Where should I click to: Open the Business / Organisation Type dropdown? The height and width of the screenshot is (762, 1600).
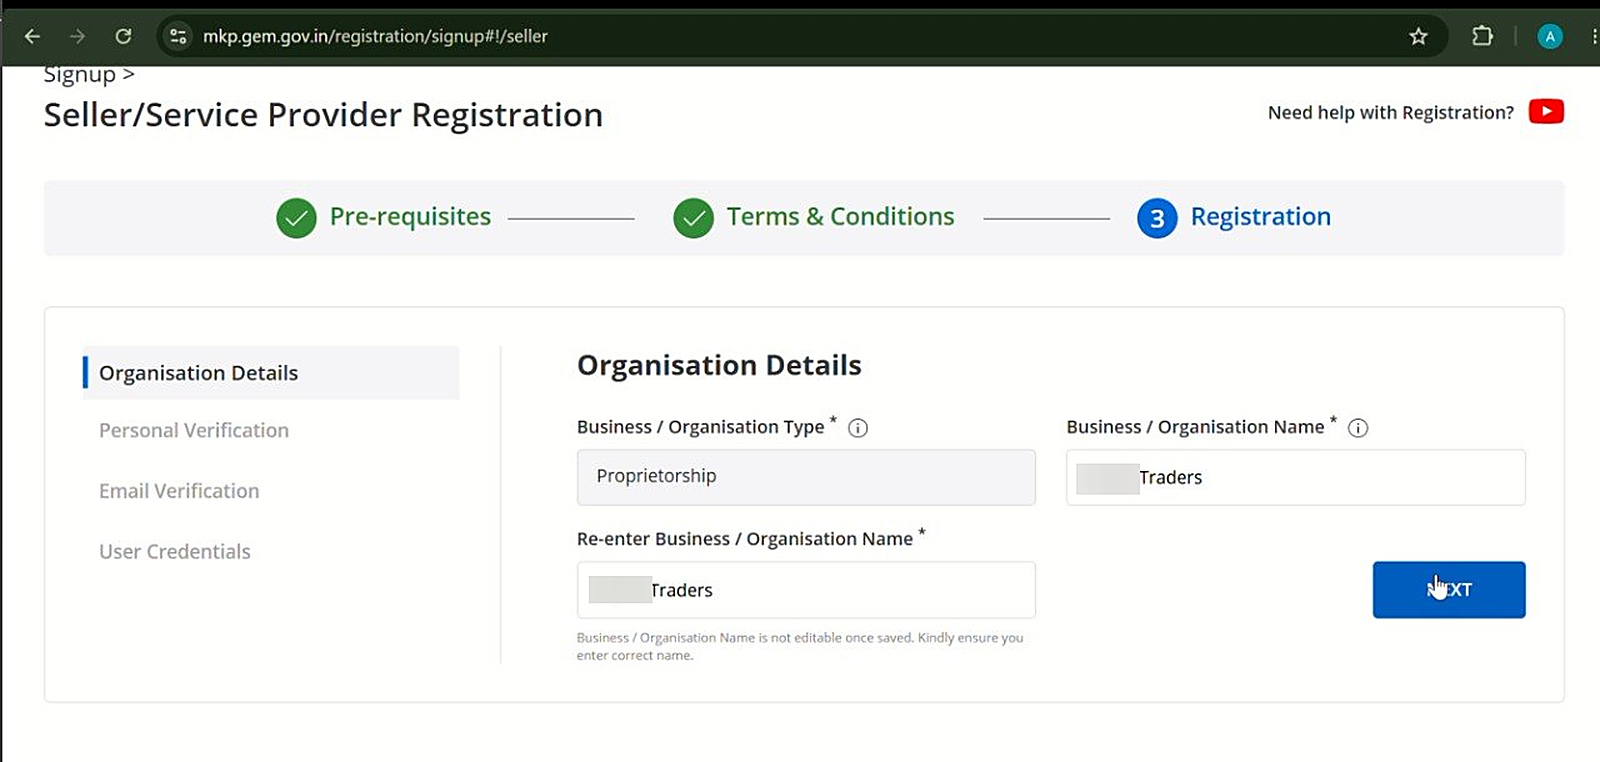806,477
